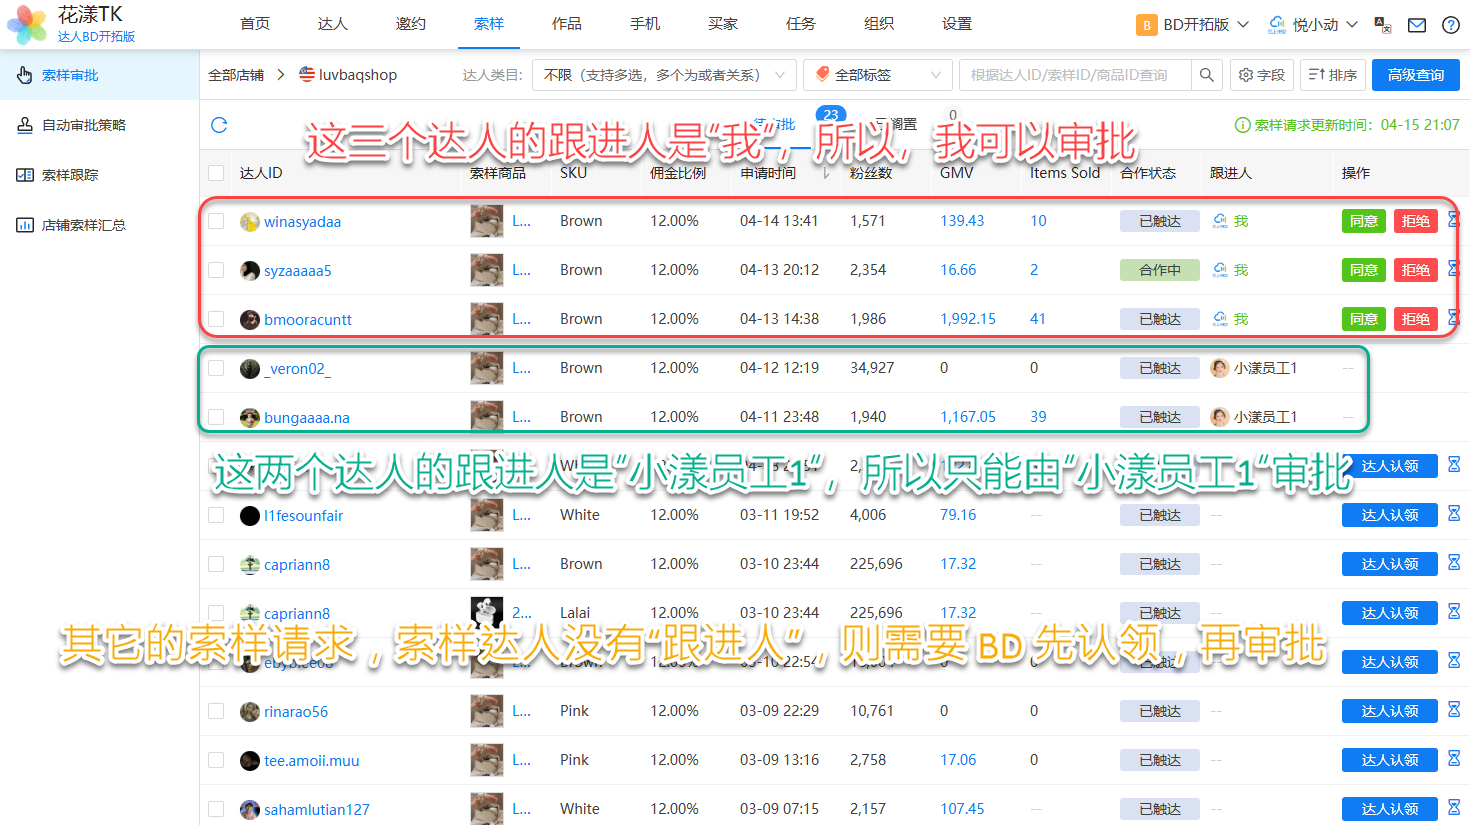Click the refresh icon above the table
The height and width of the screenshot is (825, 1470).
(219, 125)
